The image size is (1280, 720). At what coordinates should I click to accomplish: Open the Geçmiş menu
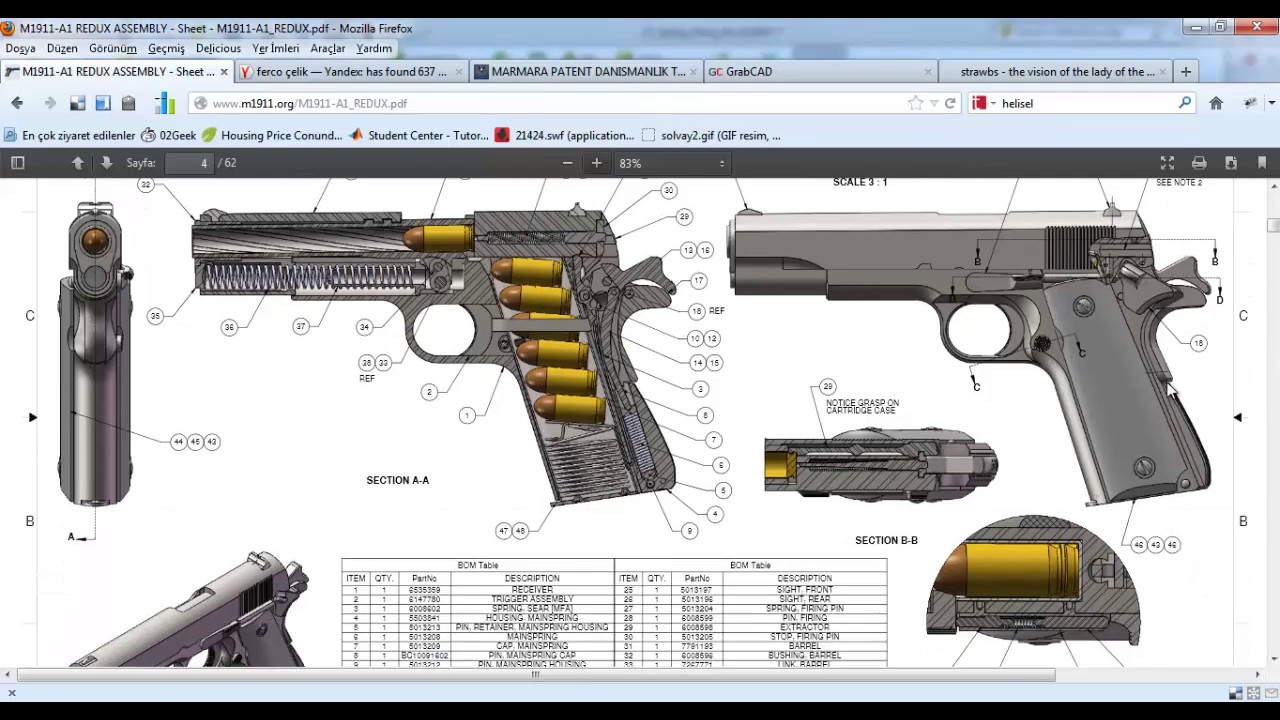[x=166, y=48]
